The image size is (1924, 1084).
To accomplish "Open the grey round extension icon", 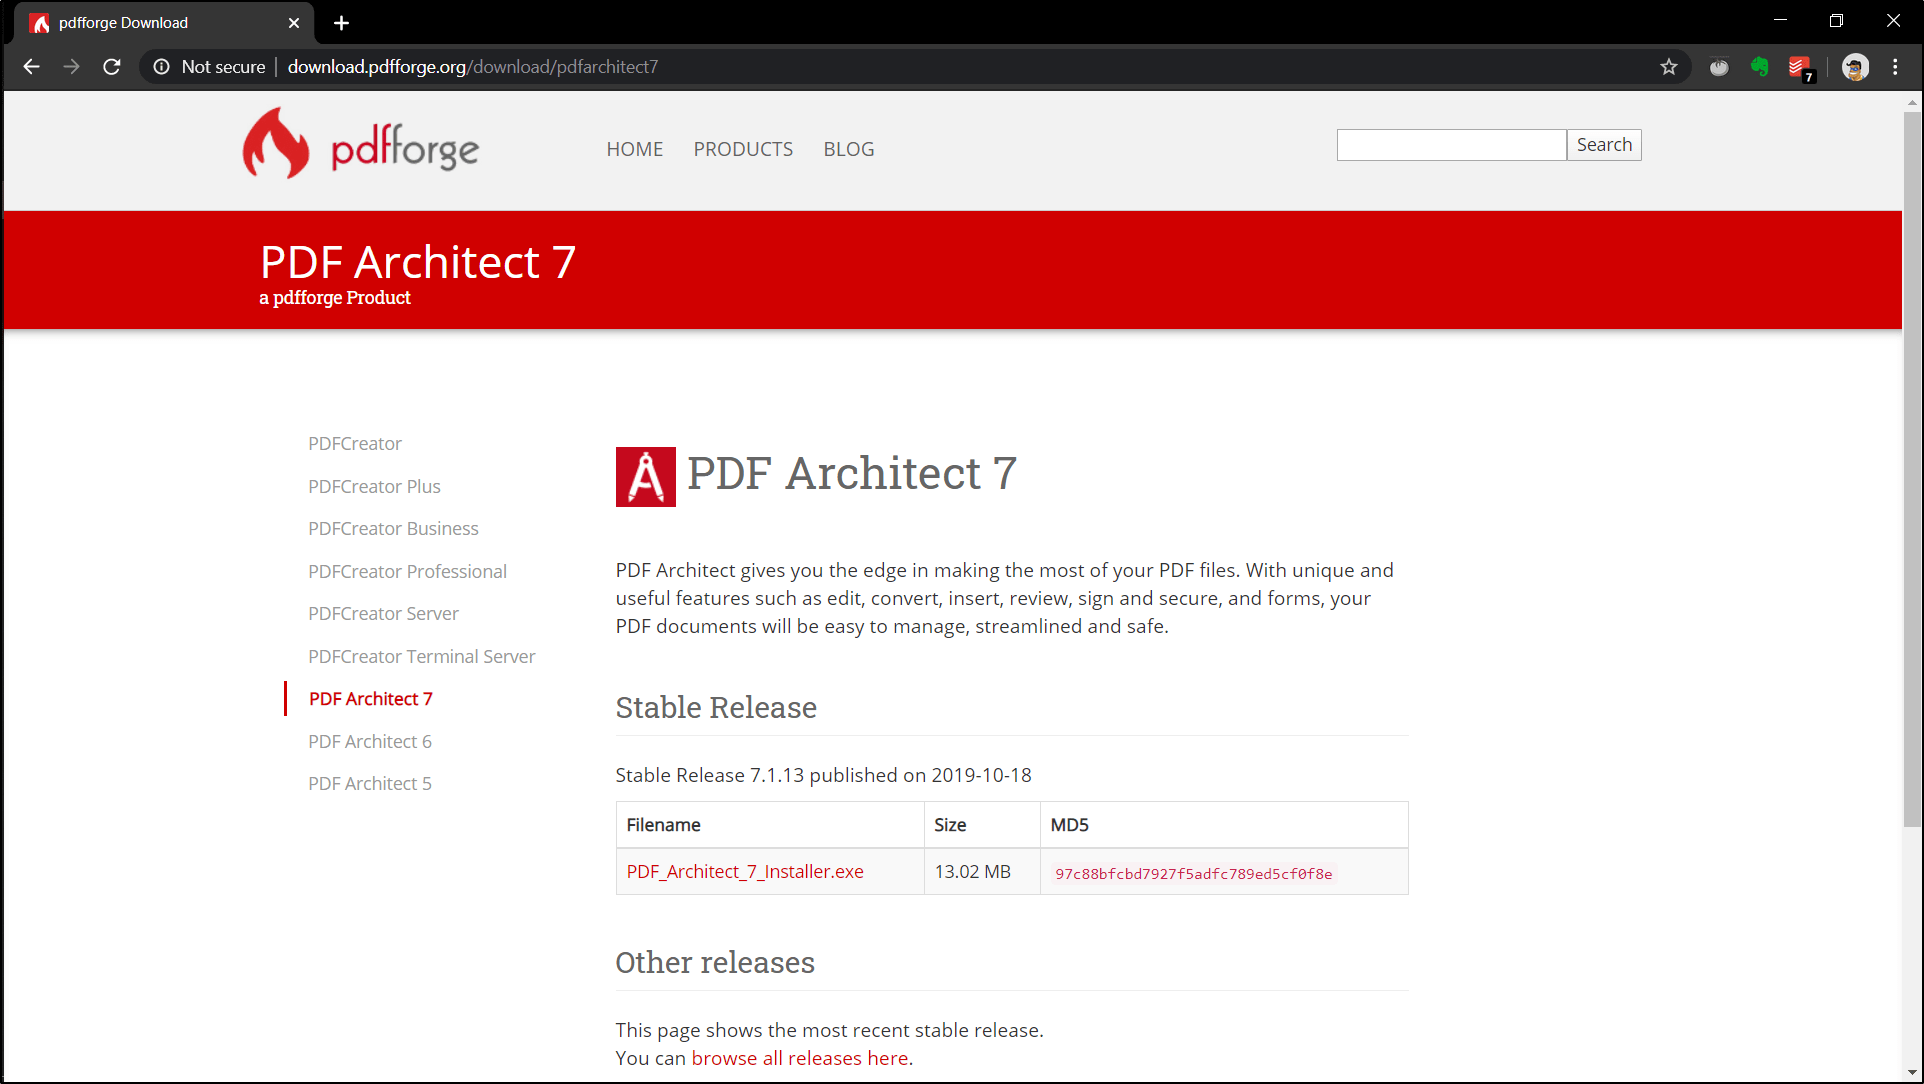I will point(1719,67).
